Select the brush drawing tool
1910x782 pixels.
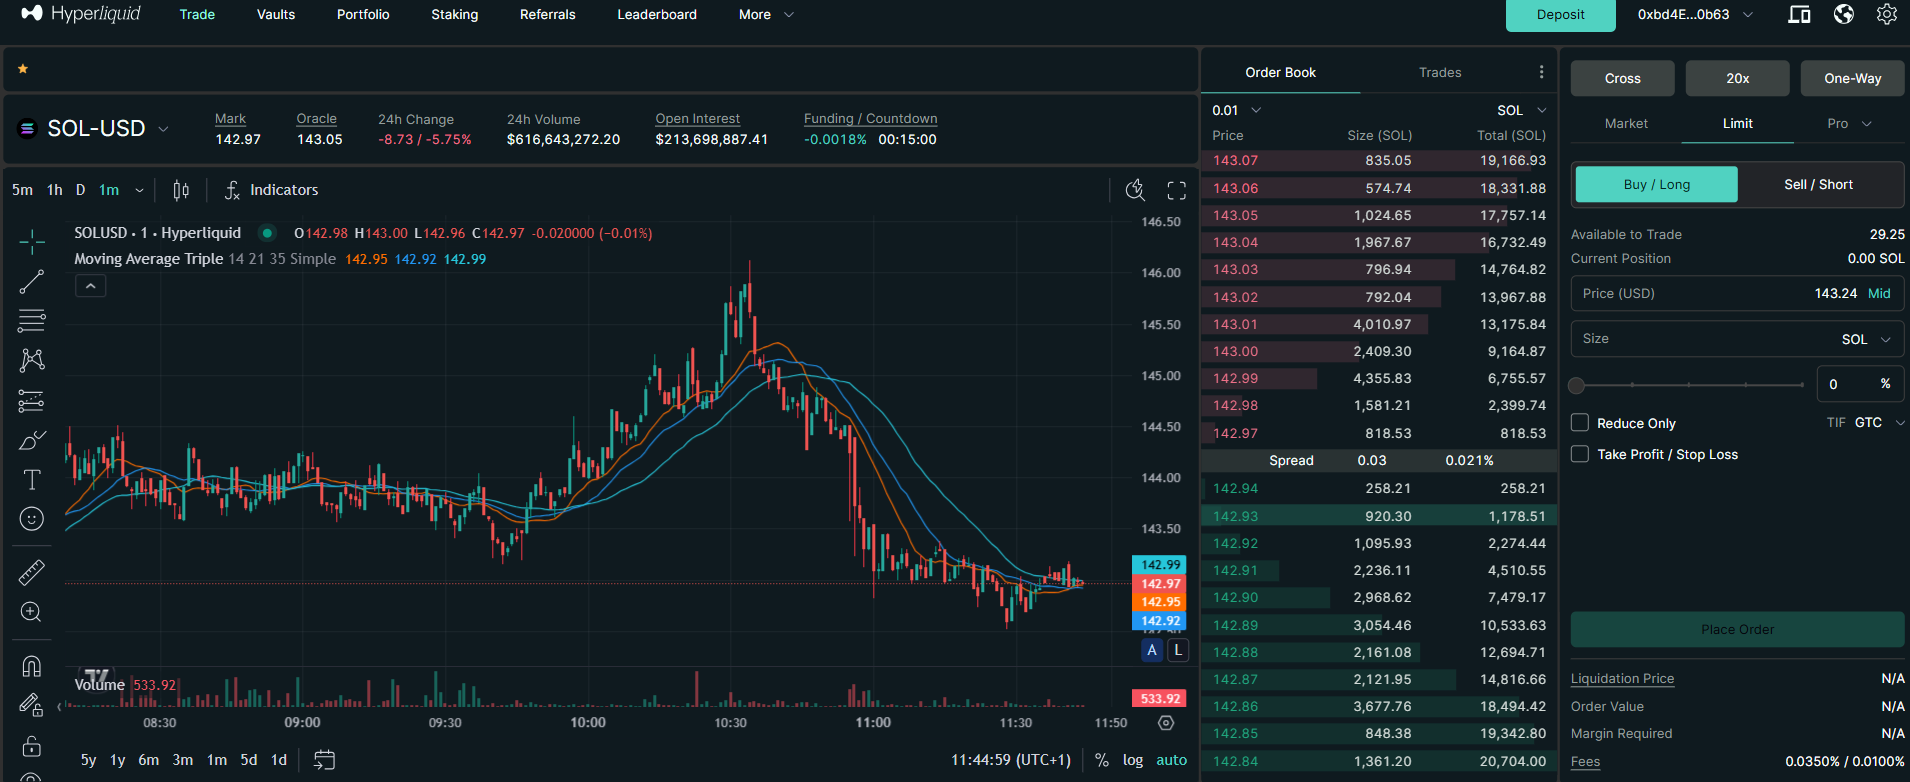pos(32,440)
